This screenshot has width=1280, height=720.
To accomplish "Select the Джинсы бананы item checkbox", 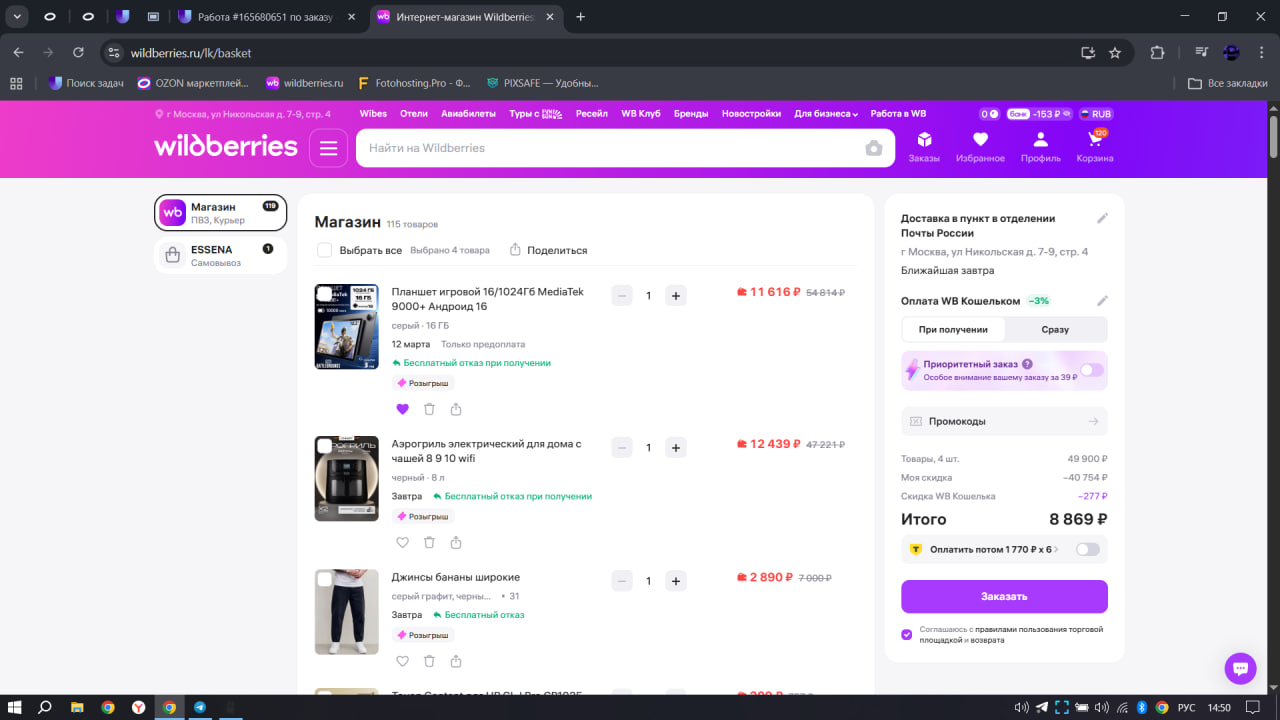I will pos(324,579).
